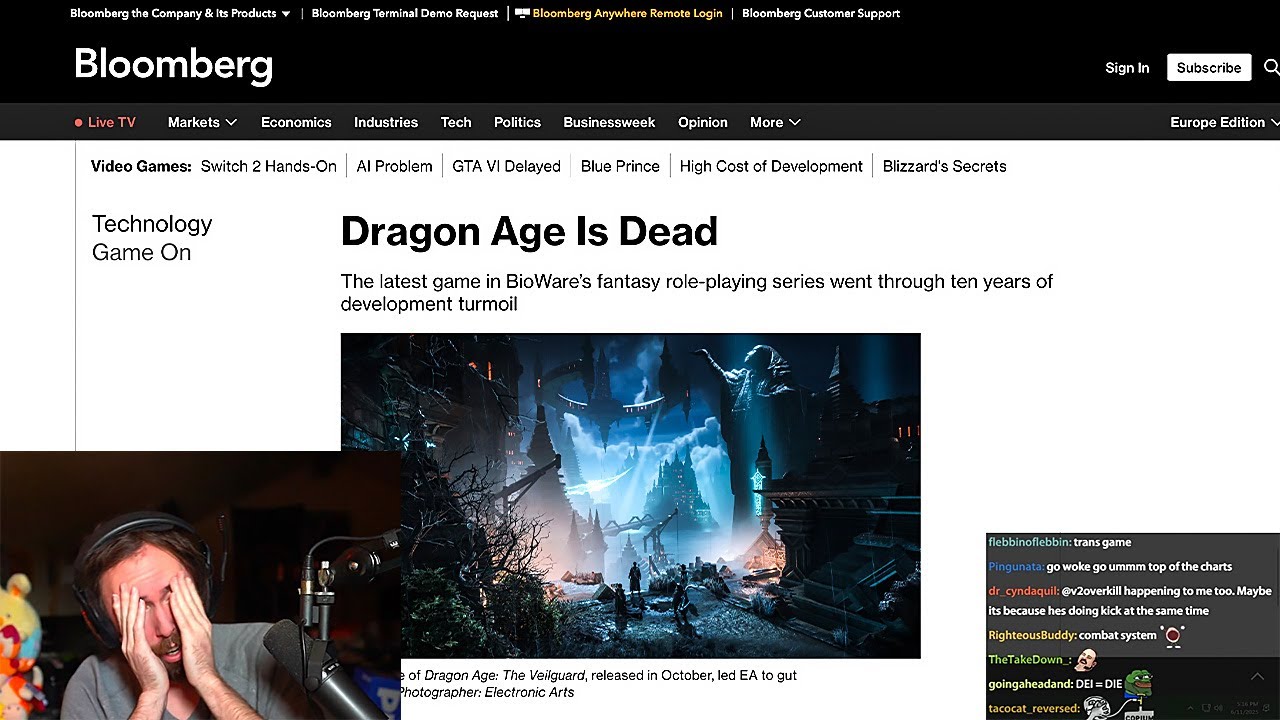Open the GTA VI Delayed story
Viewport: 1280px width, 720px height.
(506, 166)
